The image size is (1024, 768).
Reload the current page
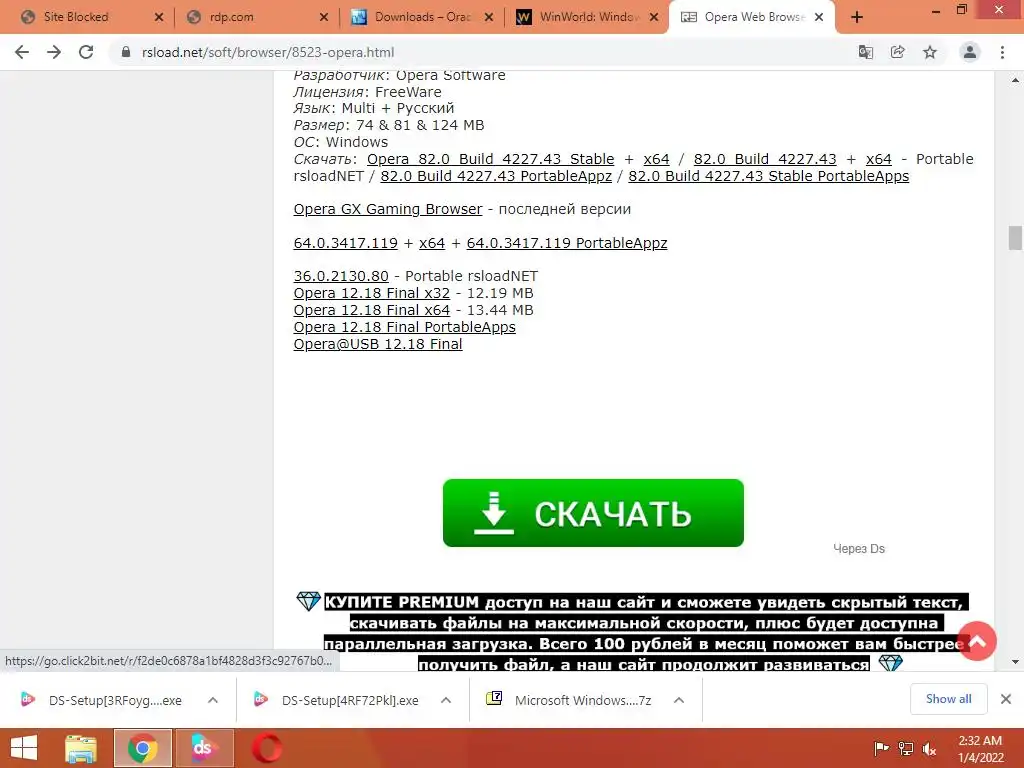(86, 52)
